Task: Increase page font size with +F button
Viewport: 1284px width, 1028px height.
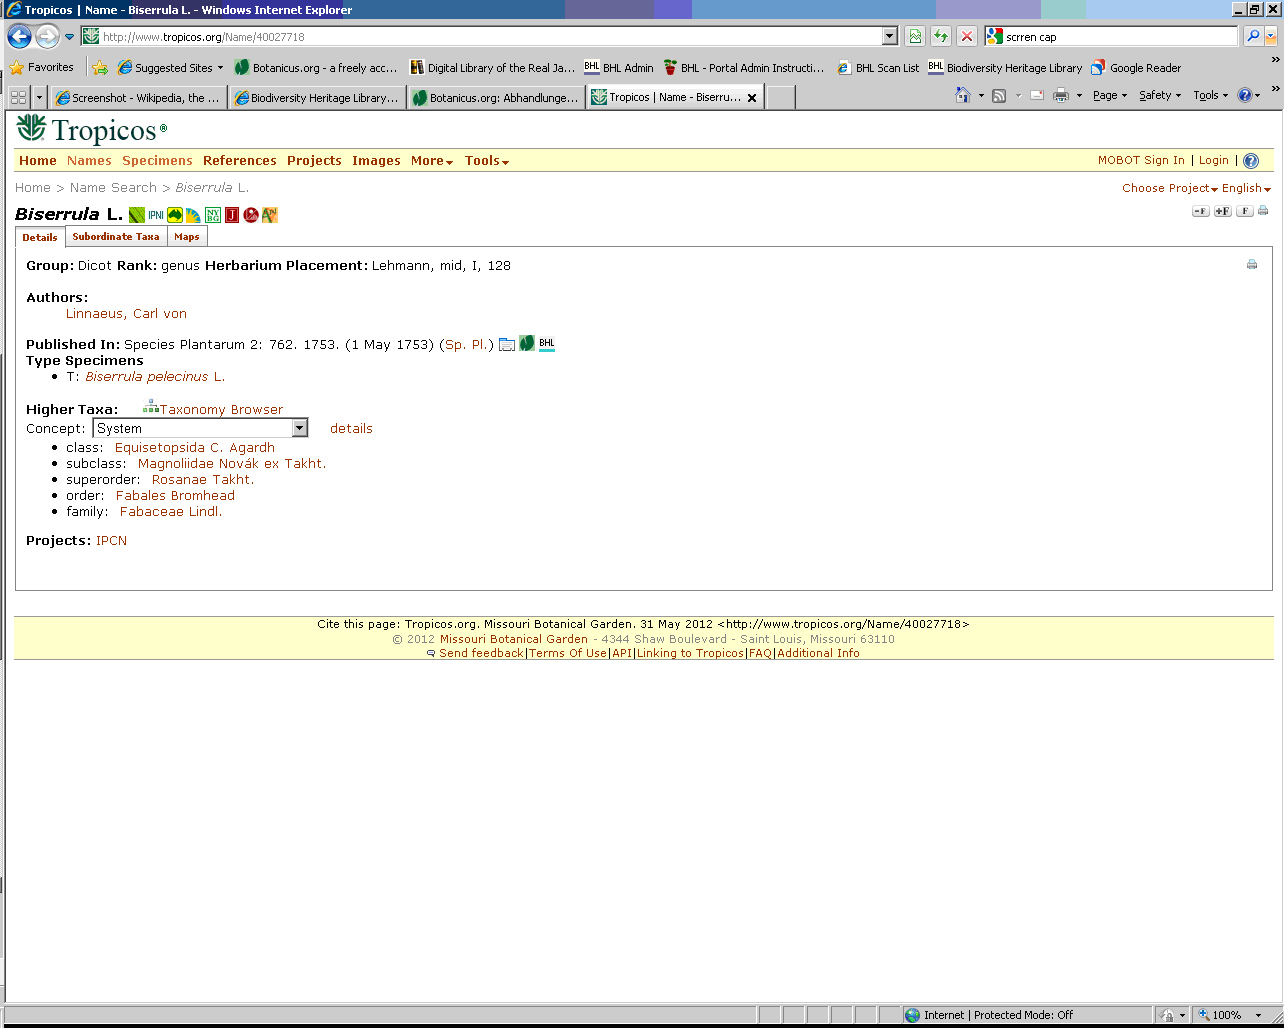Action: click(x=1222, y=211)
